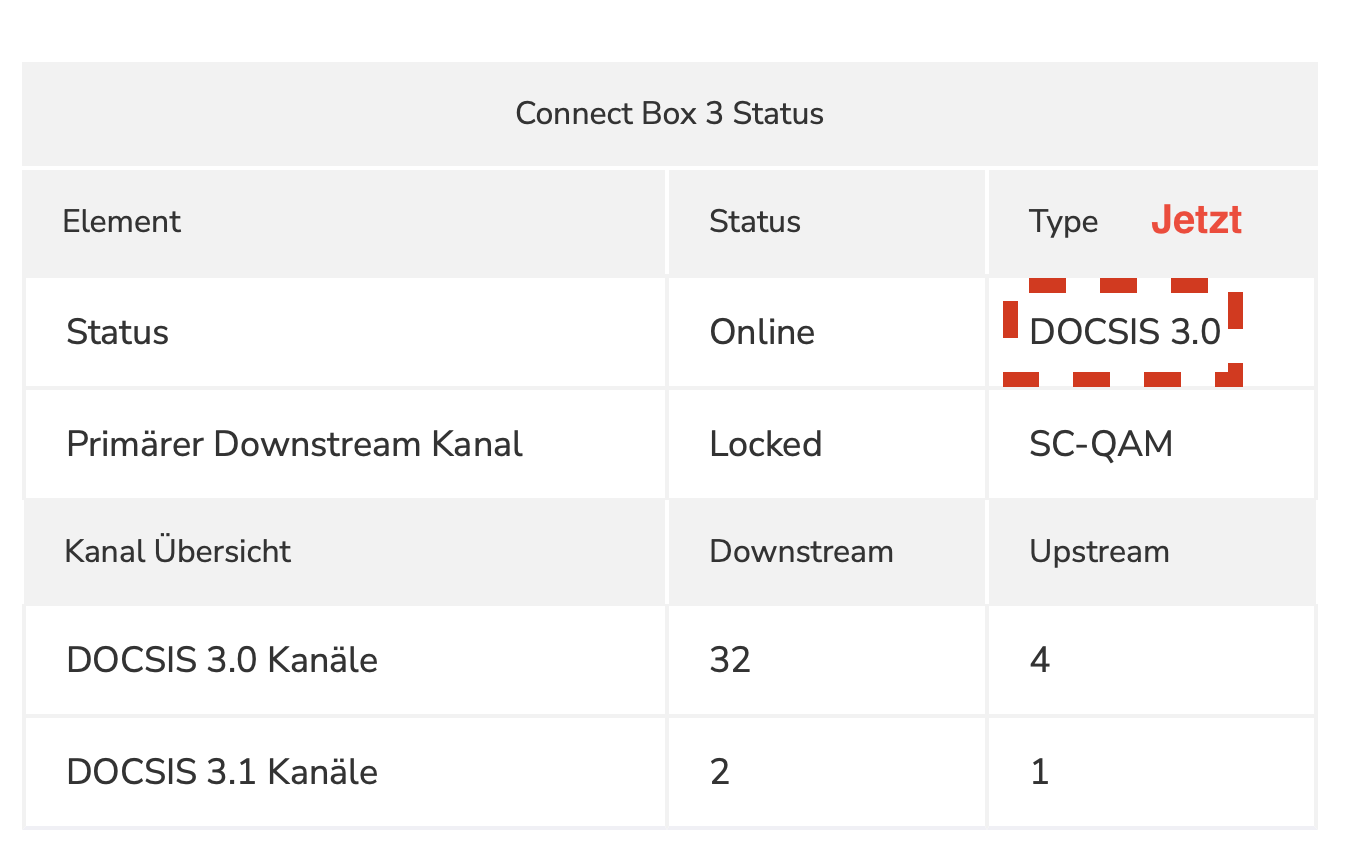Select the "Status" row label beside "Online"
This screenshot has height=860, width=1354.
[117, 332]
